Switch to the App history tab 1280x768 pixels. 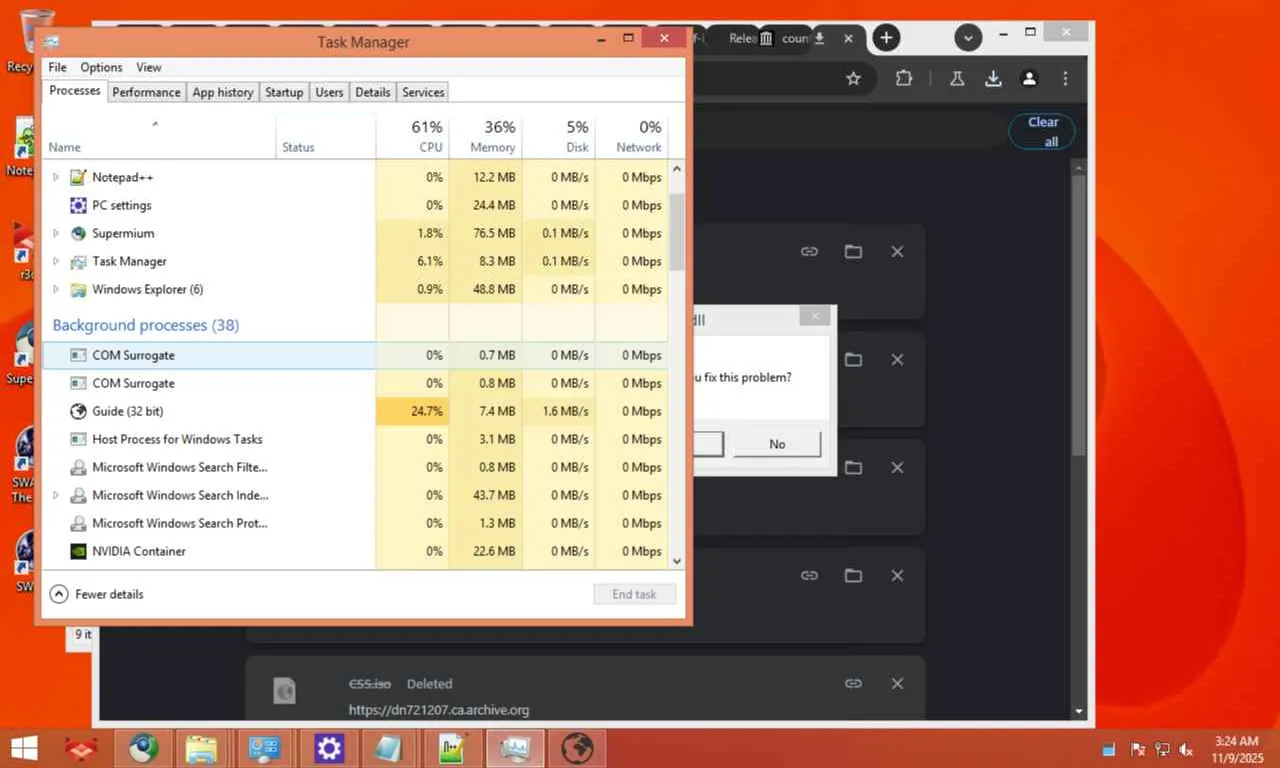click(223, 92)
